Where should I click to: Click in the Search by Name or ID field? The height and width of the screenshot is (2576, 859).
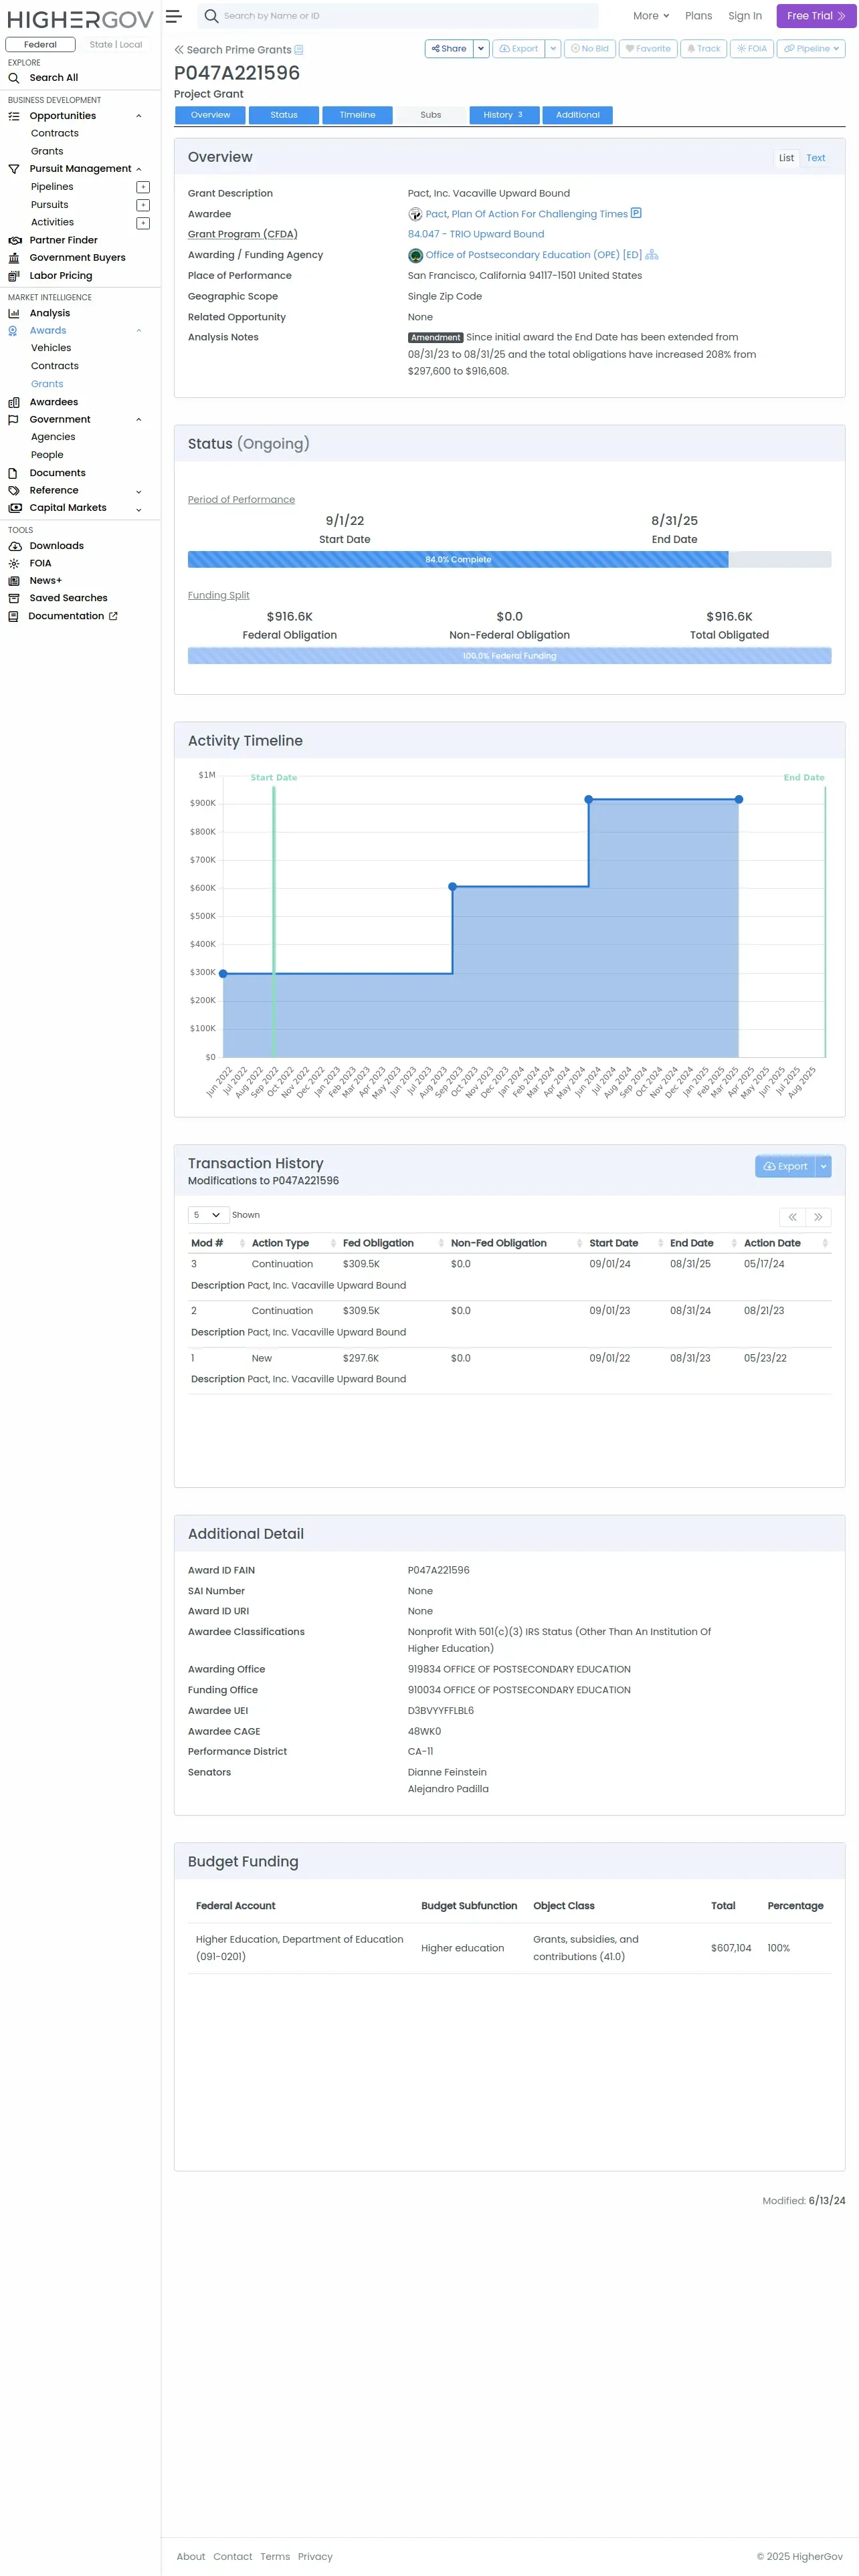point(408,16)
